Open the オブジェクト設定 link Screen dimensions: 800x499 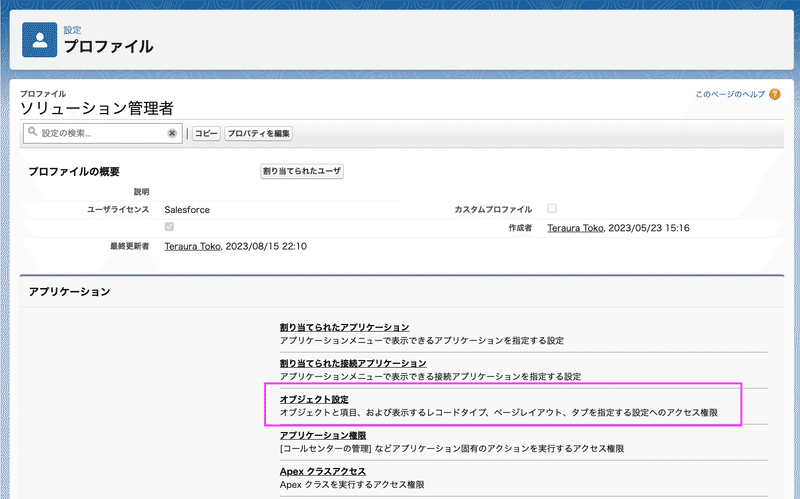tap(314, 399)
